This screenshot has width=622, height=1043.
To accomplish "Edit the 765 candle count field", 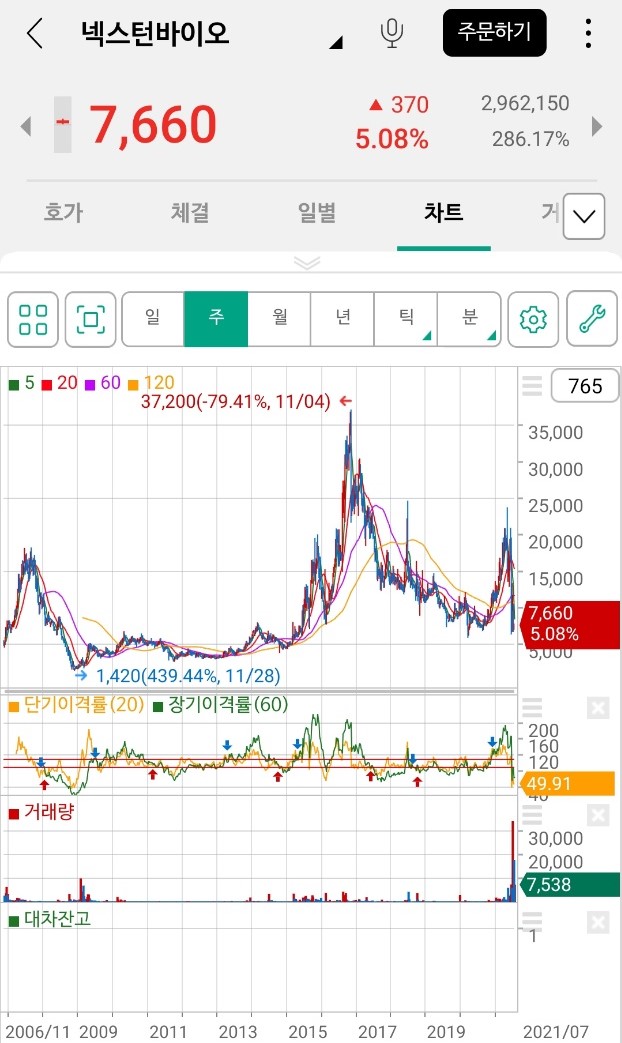I will click(x=585, y=386).
